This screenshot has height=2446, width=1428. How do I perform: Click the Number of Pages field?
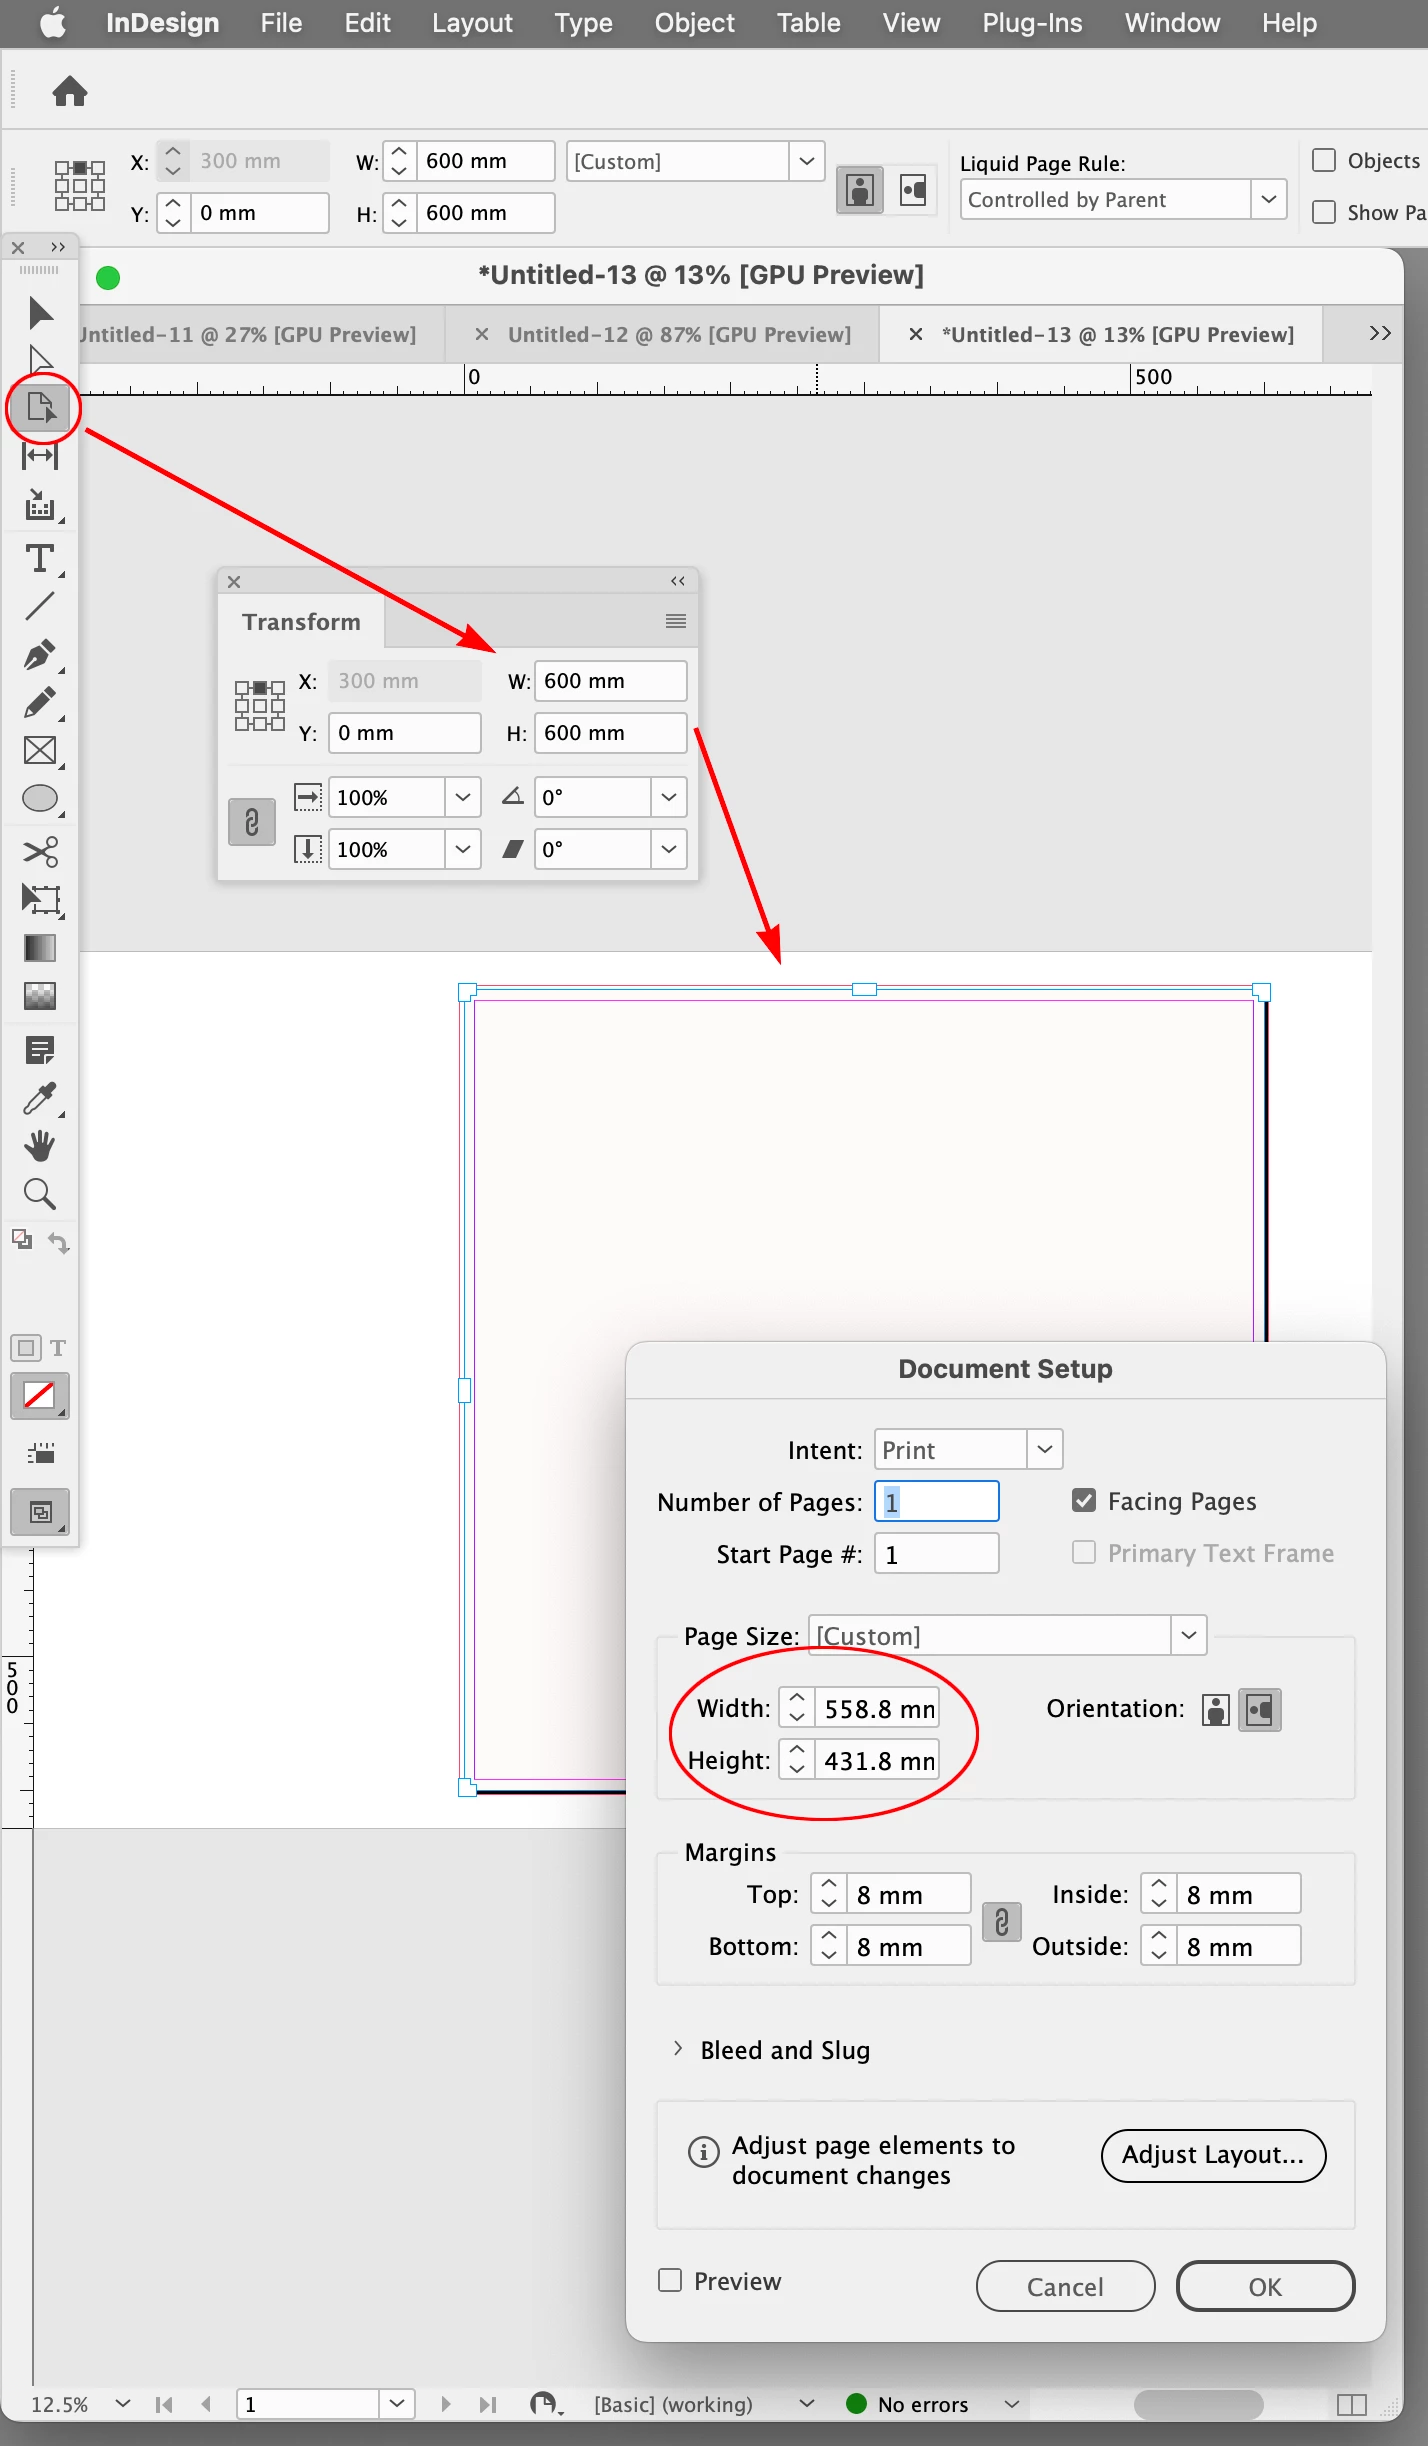(x=936, y=1501)
